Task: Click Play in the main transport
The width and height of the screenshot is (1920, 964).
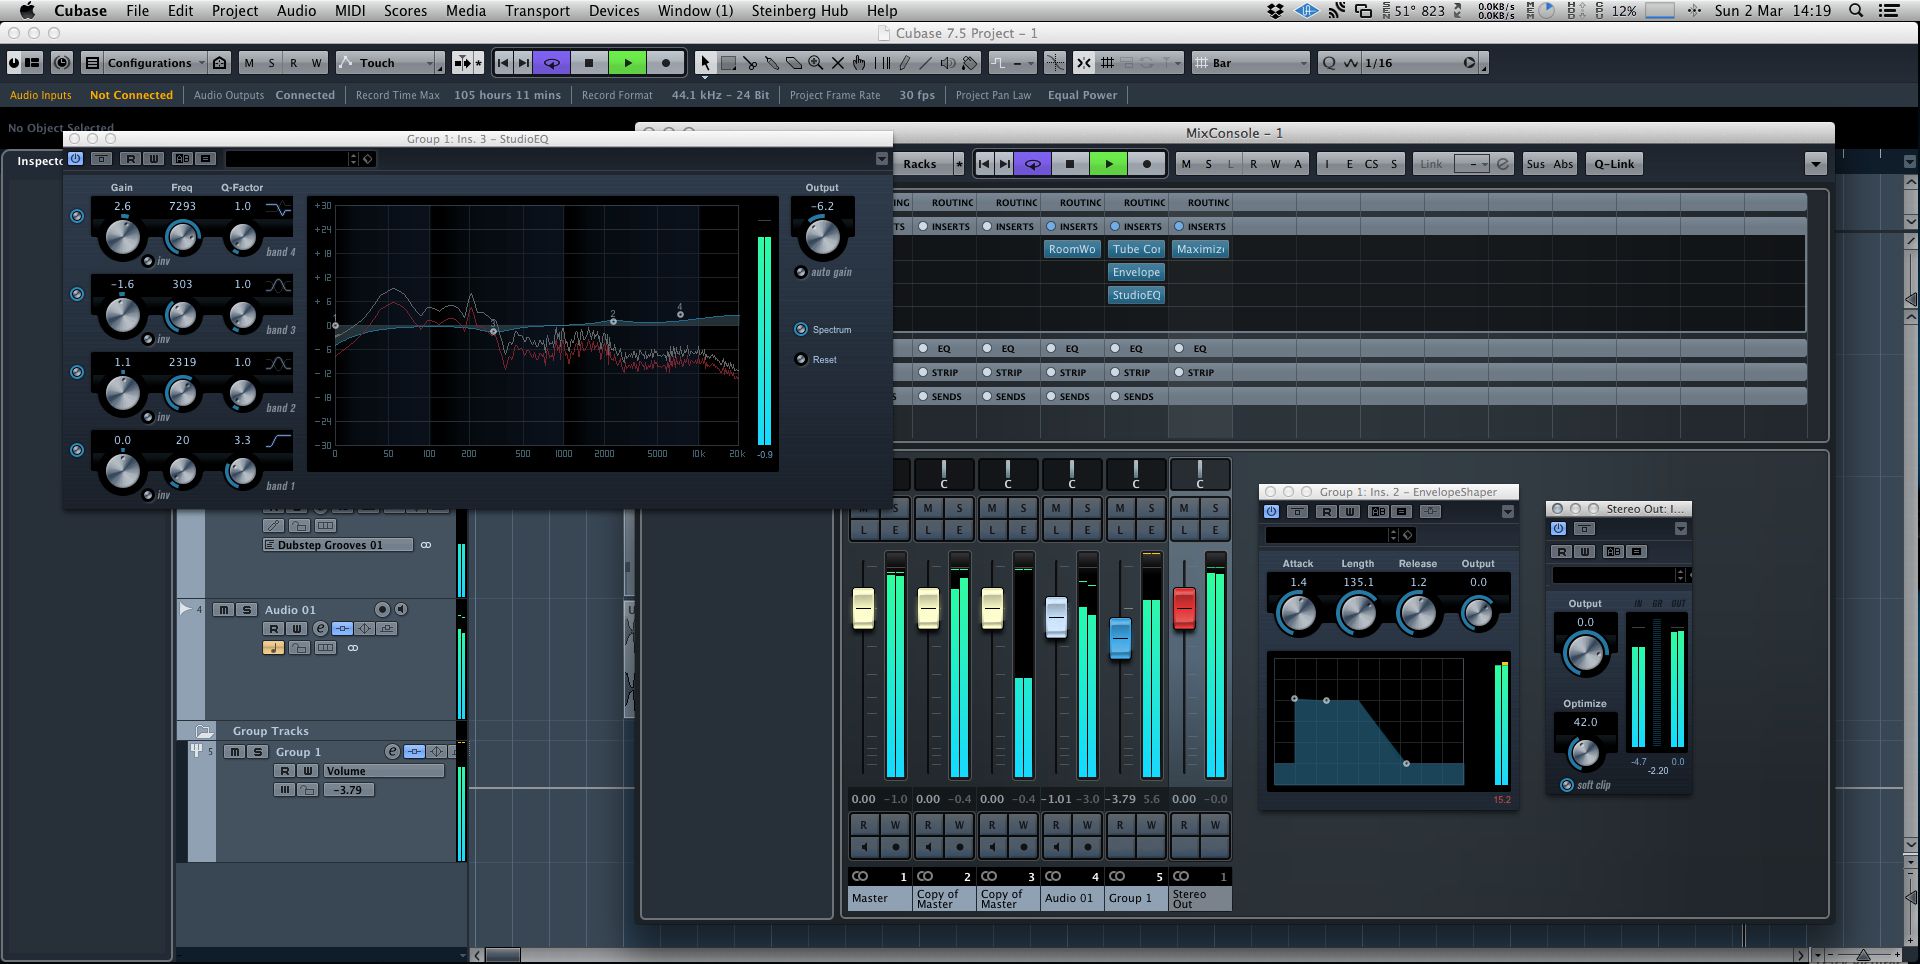Action: [x=628, y=63]
